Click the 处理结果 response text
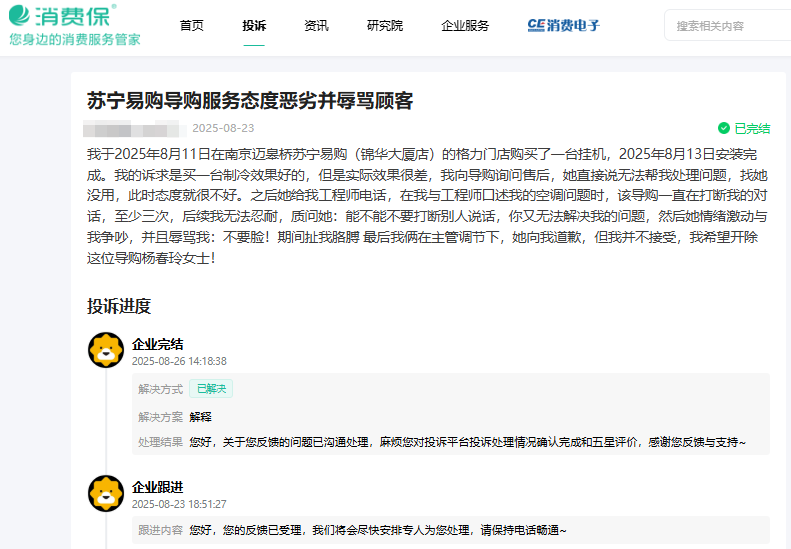Screen dimensions: 791x549 click(x=467, y=442)
